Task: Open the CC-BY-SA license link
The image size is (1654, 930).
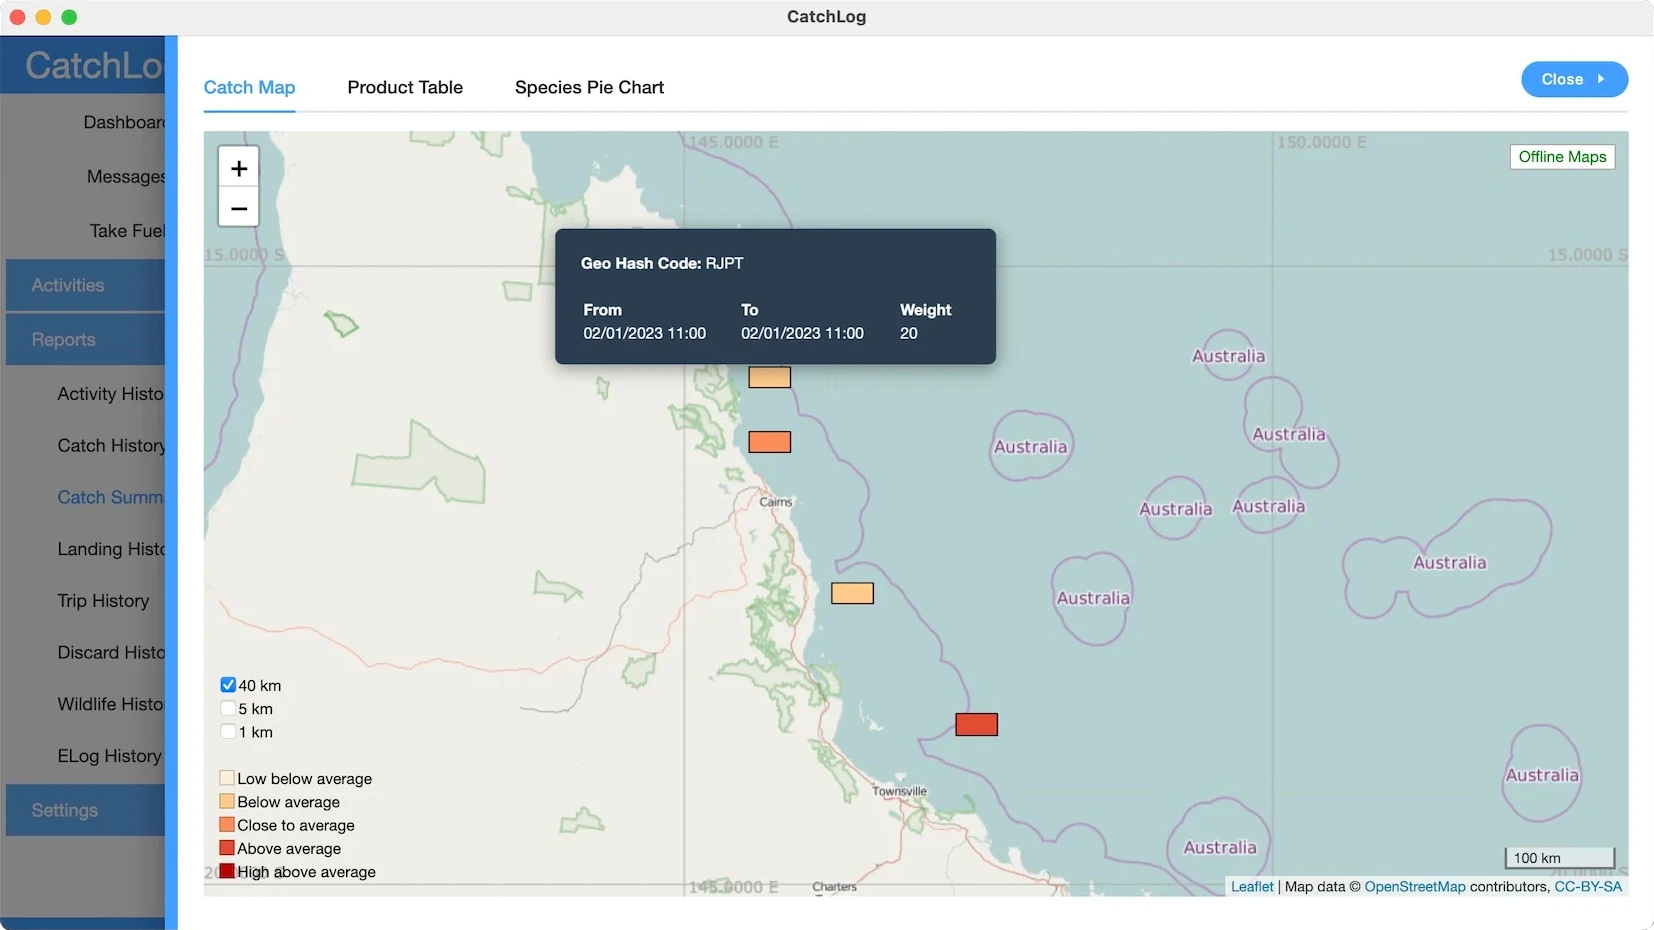Action: [1587, 886]
